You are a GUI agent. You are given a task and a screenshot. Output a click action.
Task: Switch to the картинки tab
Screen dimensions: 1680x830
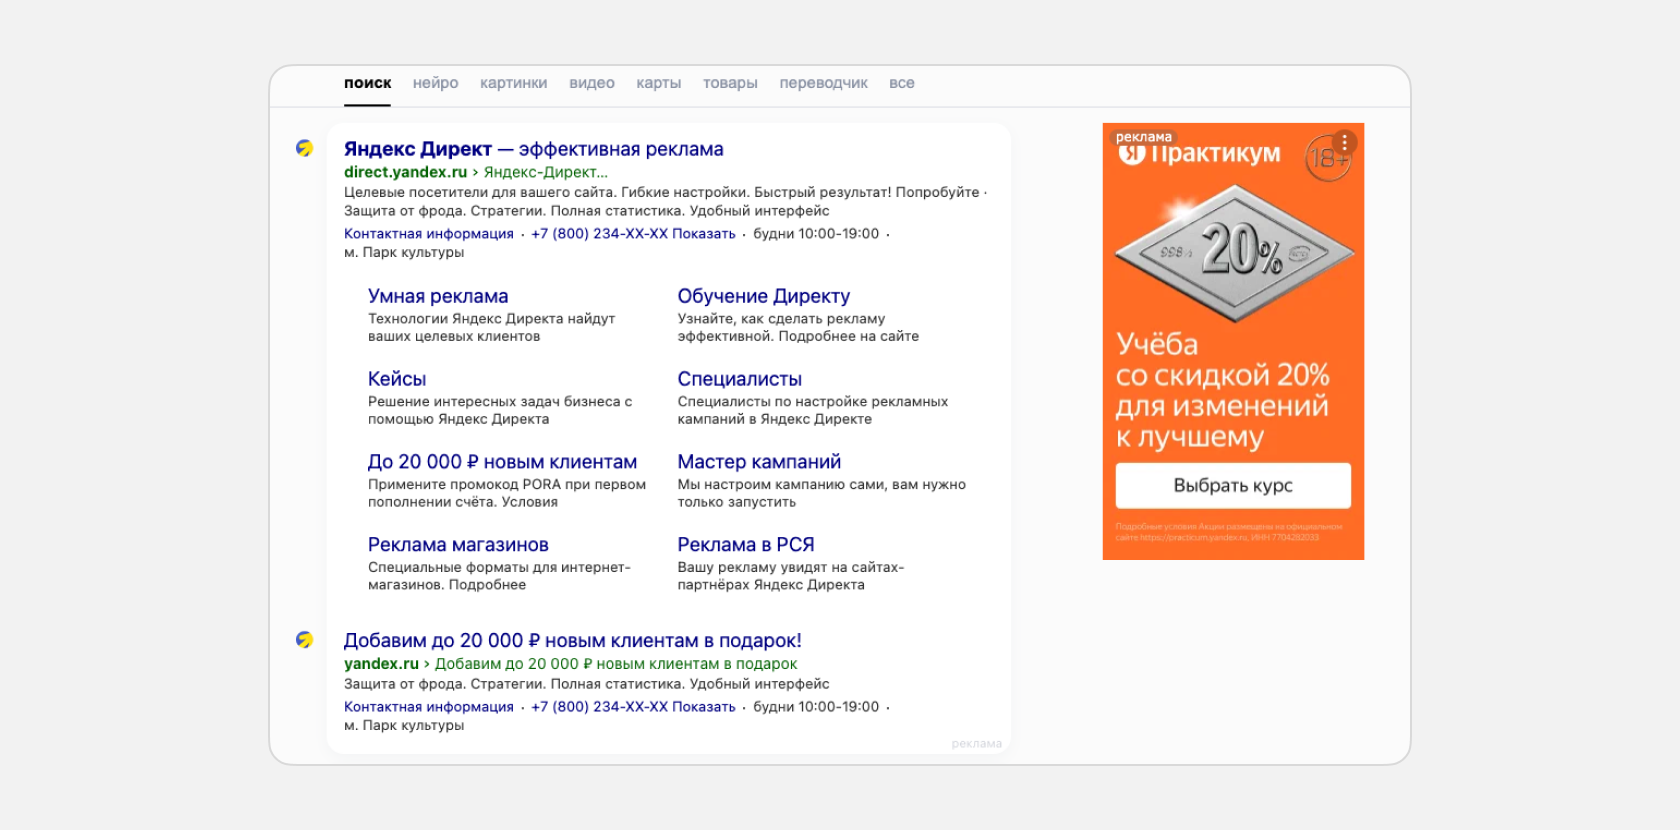click(x=513, y=83)
